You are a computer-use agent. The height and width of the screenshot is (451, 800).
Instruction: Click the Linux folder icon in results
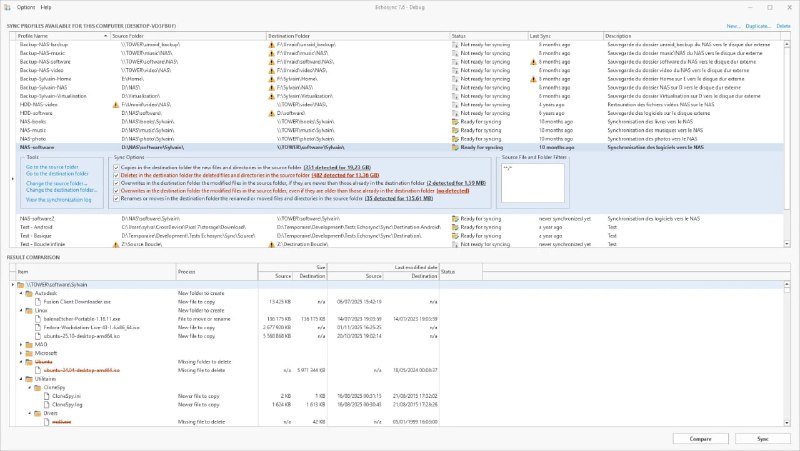29,310
